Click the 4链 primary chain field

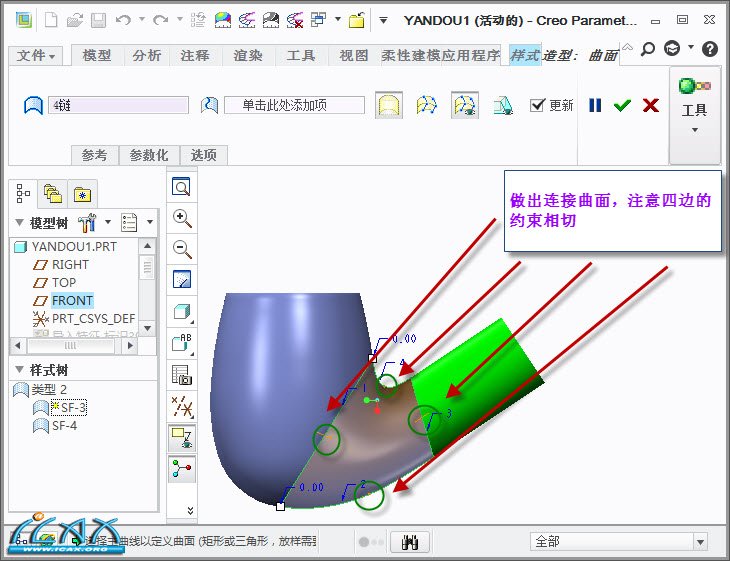[x=118, y=105]
